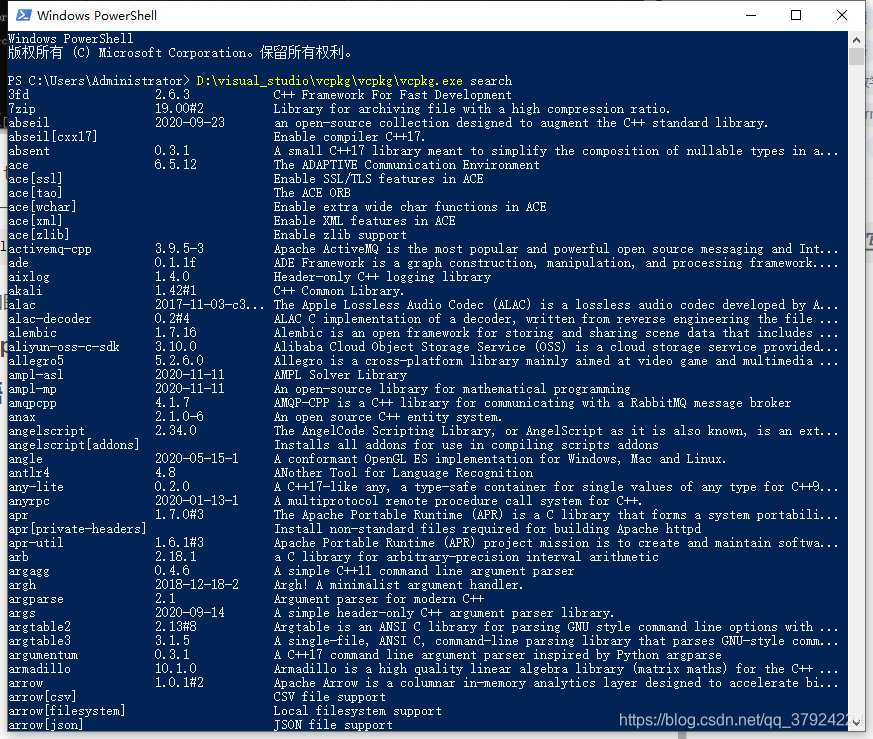Click the 'argtable2' package name

tap(39, 627)
